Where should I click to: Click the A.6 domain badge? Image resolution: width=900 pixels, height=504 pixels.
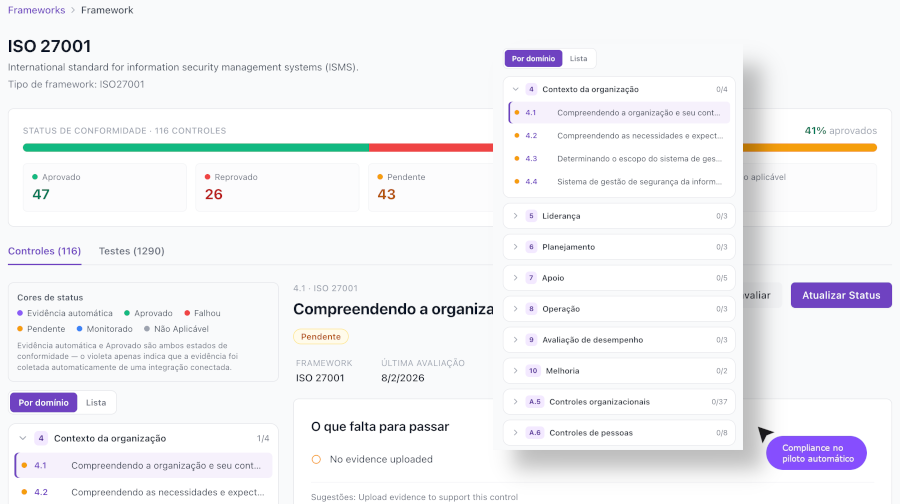point(535,433)
